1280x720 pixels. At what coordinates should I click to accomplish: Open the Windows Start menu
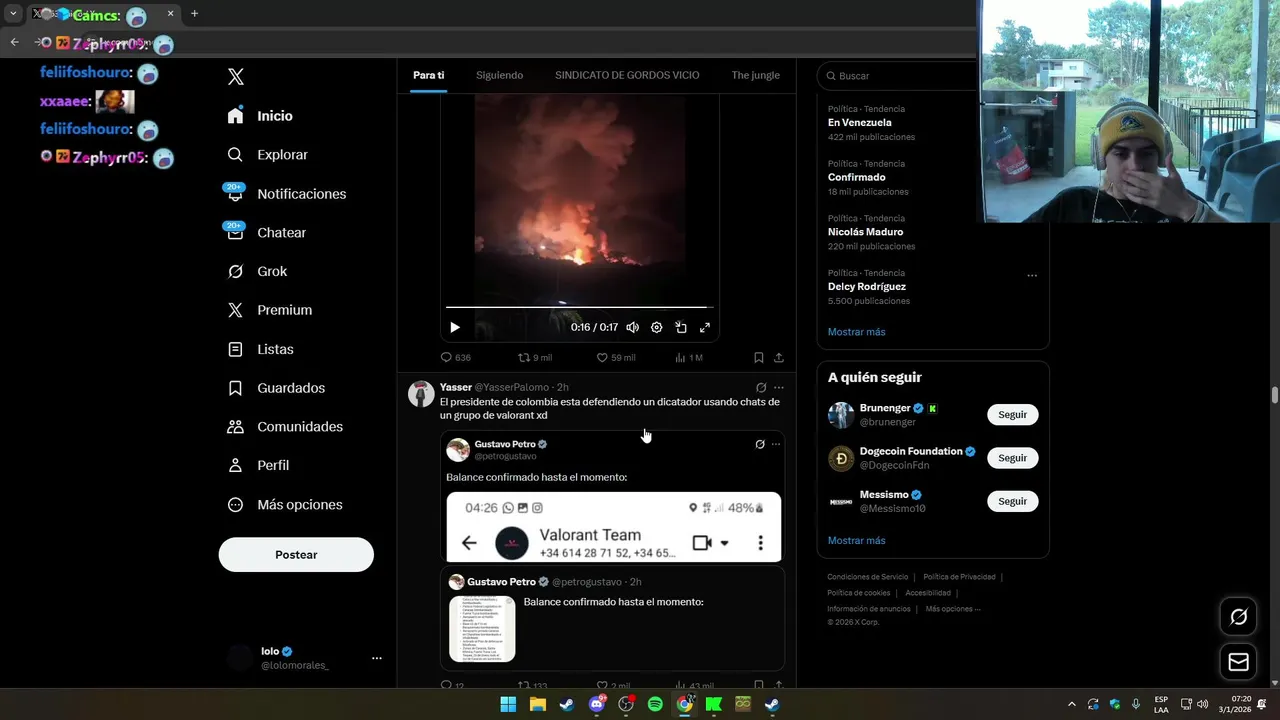[508, 704]
